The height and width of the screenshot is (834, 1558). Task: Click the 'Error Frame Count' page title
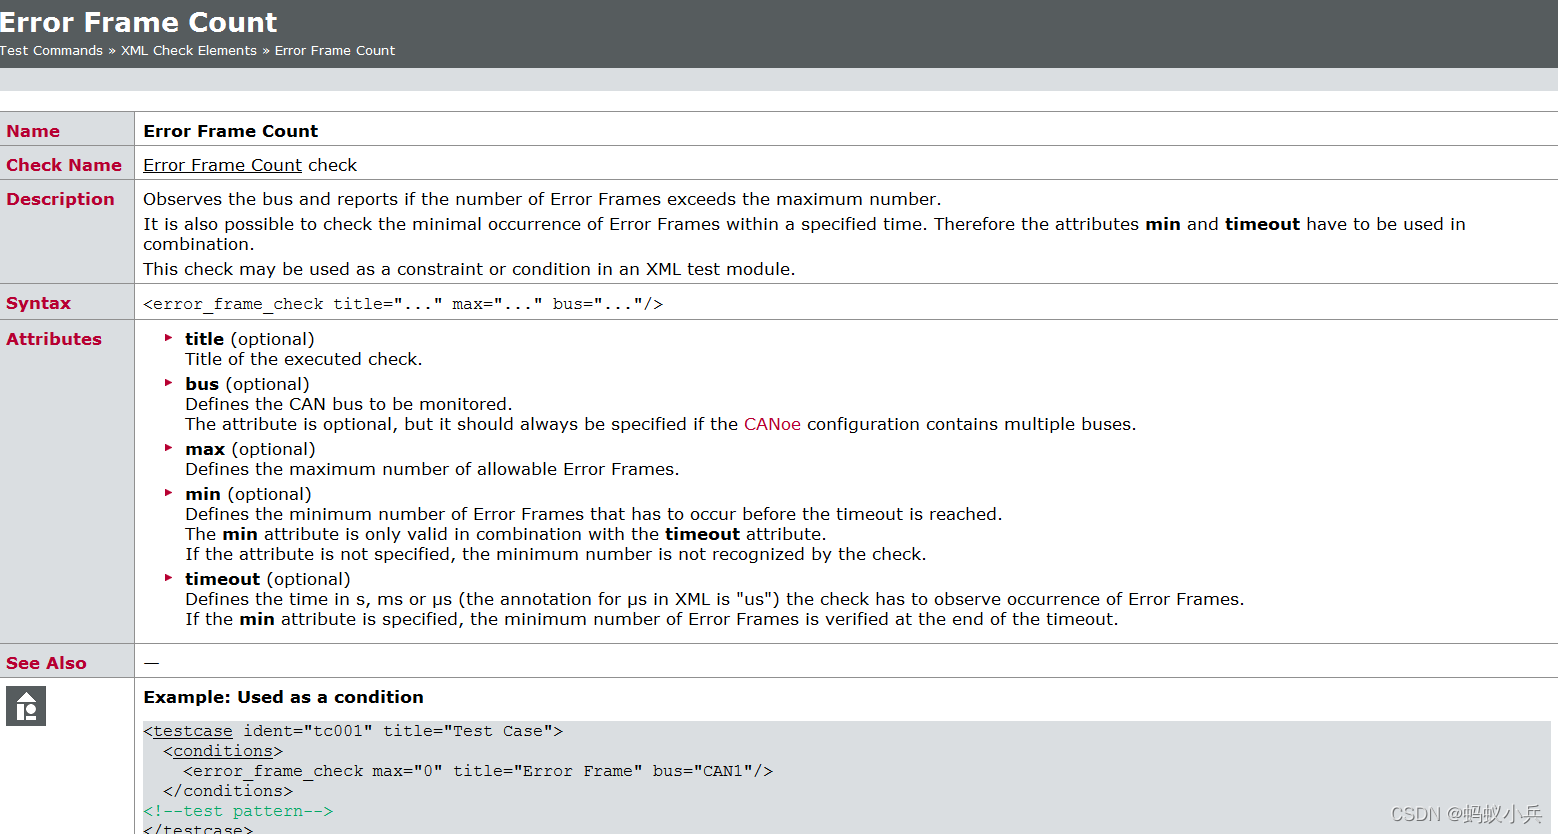click(x=139, y=22)
